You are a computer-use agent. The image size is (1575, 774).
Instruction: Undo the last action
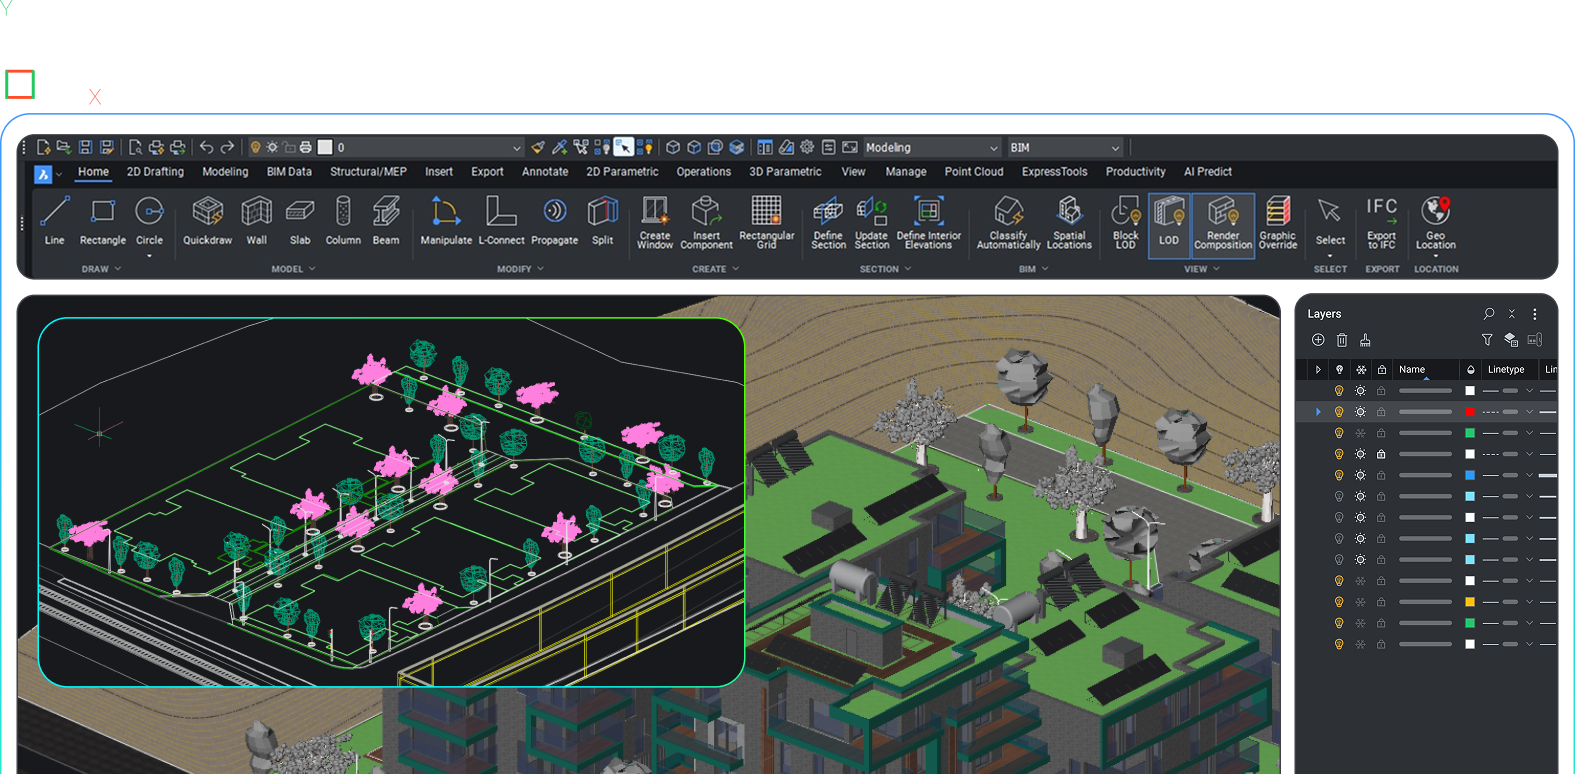tap(206, 147)
